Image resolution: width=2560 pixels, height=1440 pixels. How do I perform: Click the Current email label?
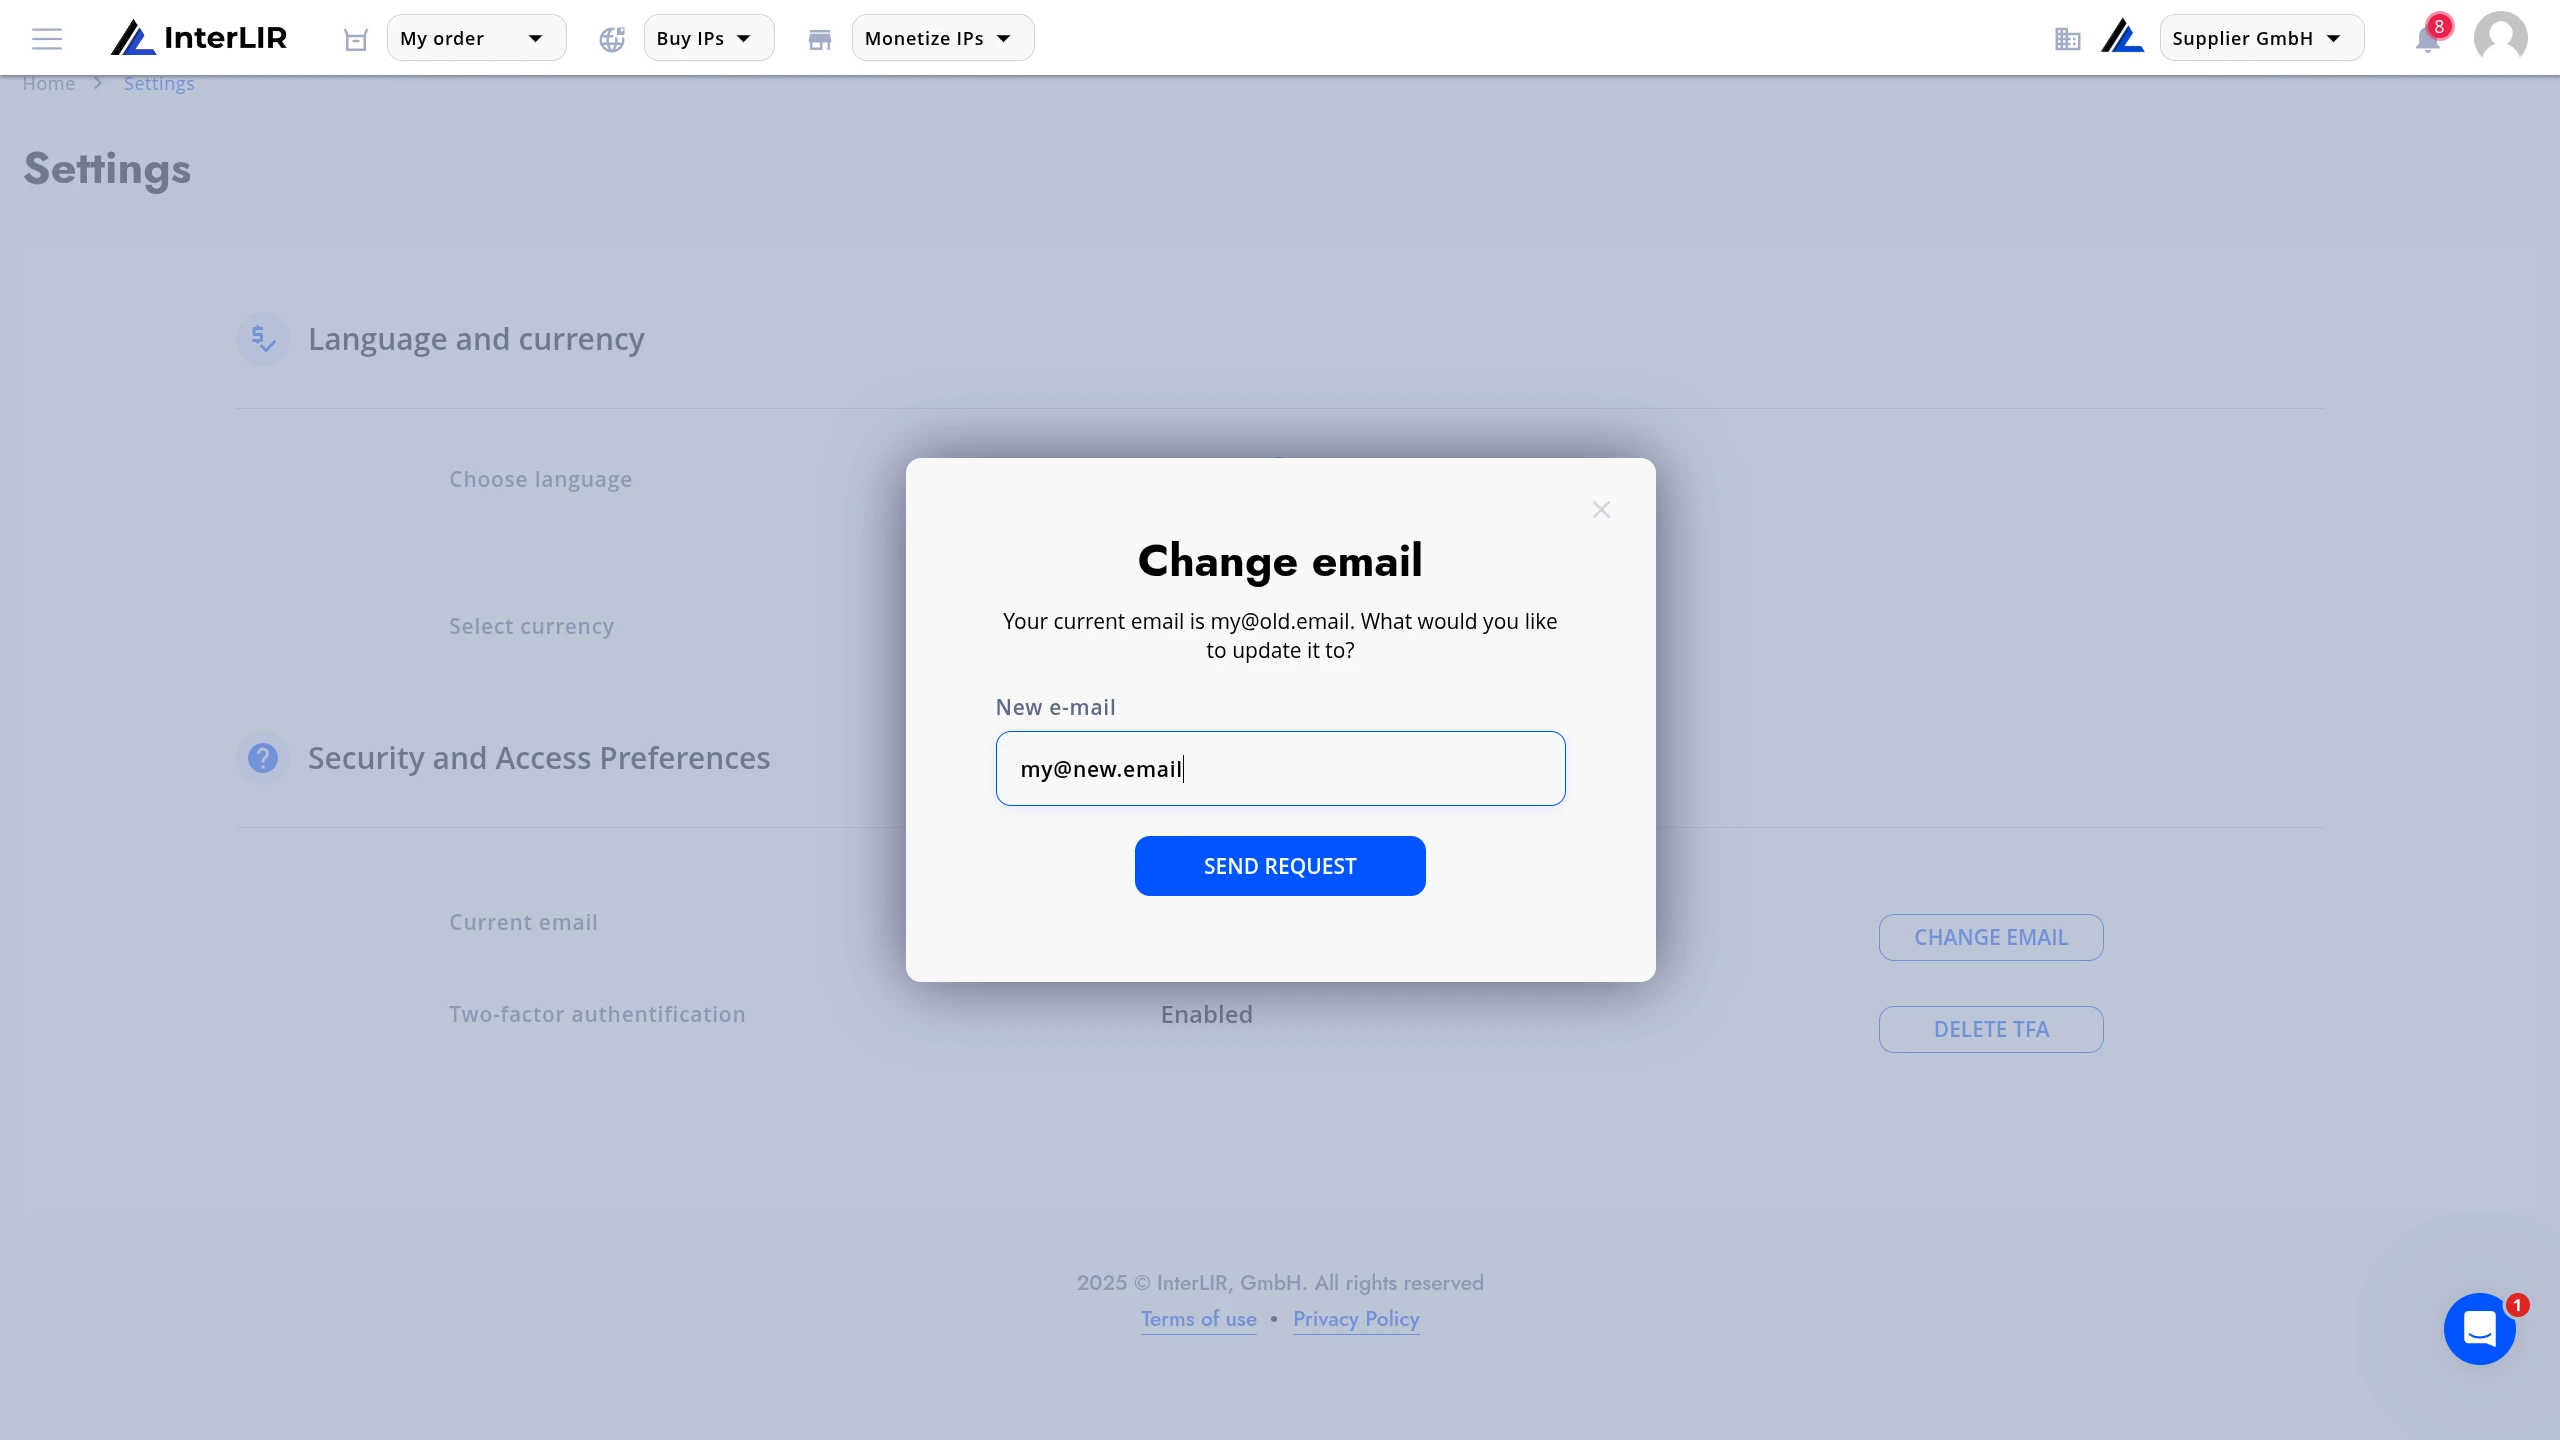(x=523, y=922)
